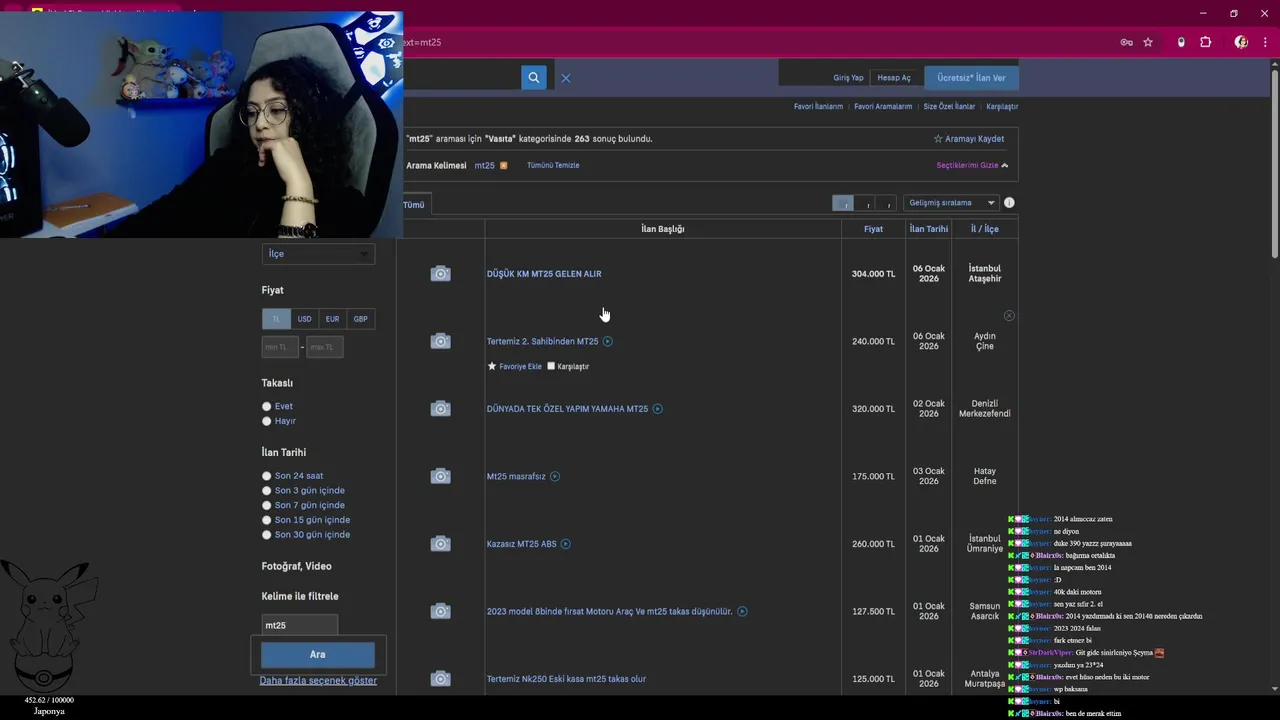
Task: Play video icon next to Mt25 masrafsız
Action: click(x=555, y=476)
